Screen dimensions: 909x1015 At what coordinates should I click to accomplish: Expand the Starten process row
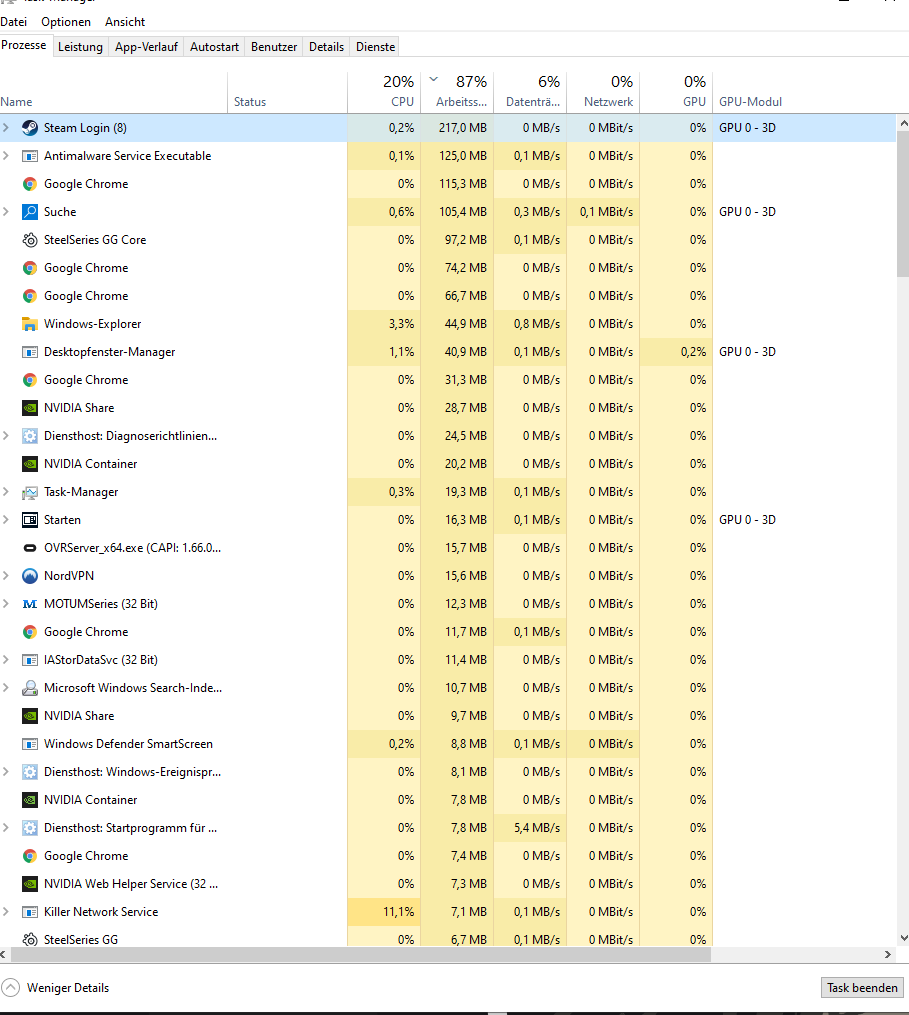(6, 520)
